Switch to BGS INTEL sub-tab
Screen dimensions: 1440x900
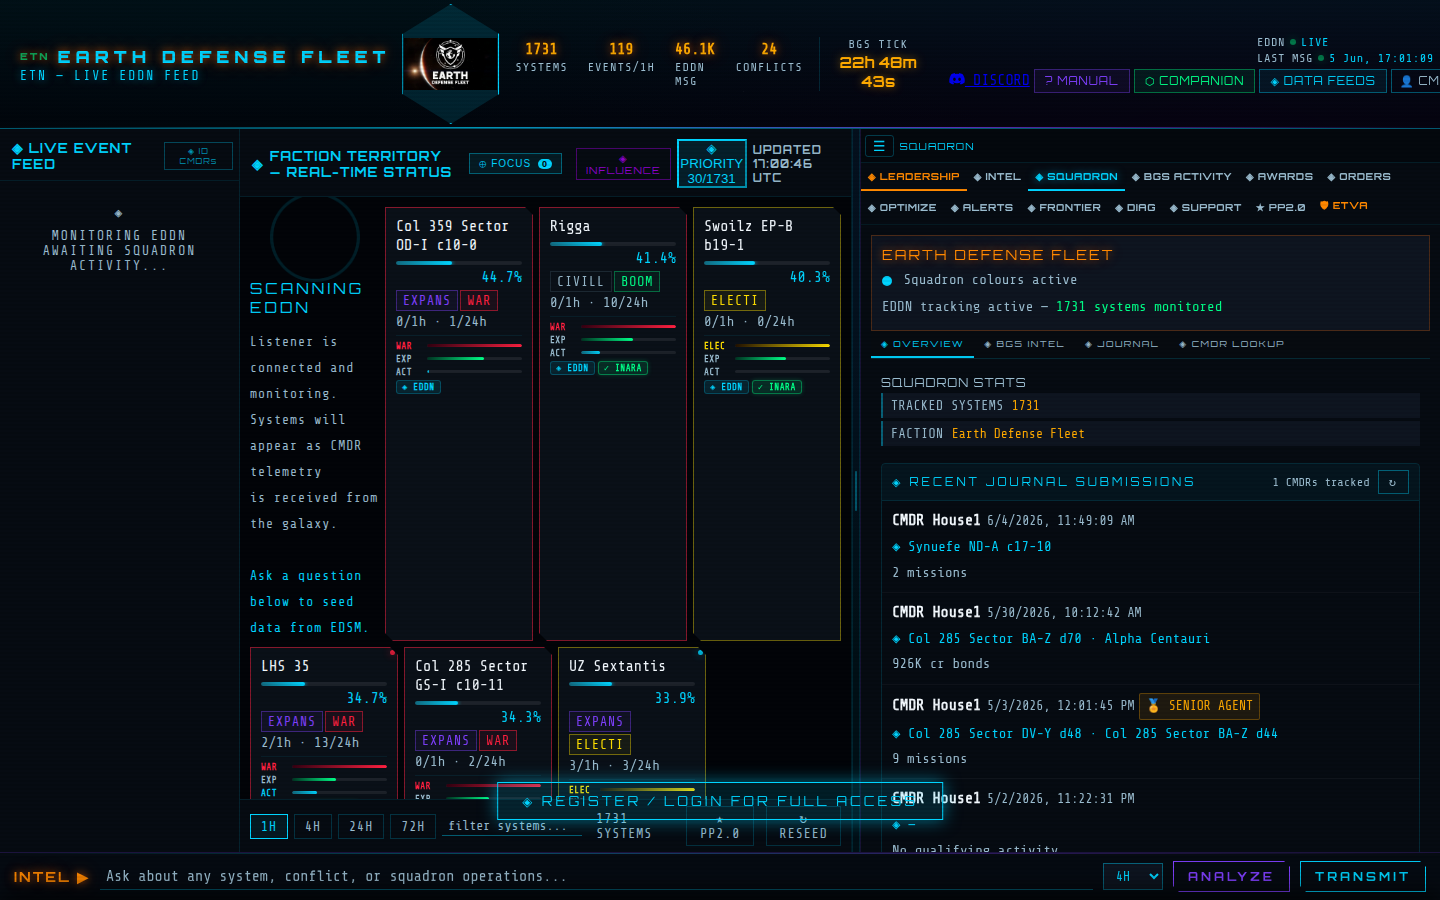1023,344
